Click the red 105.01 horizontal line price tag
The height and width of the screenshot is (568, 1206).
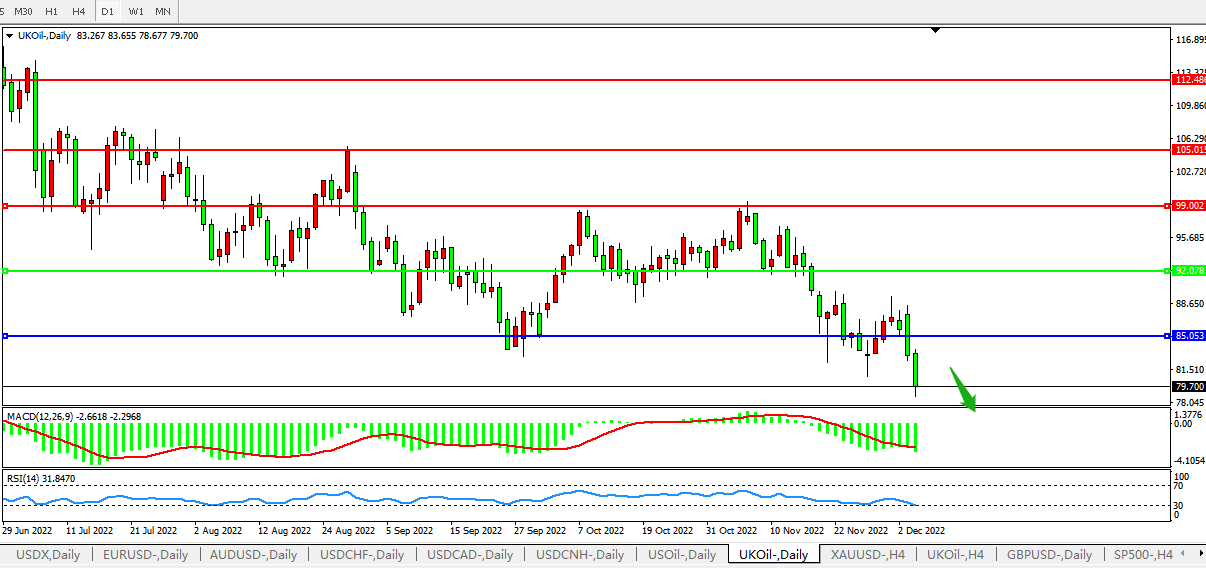click(1187, 150)
